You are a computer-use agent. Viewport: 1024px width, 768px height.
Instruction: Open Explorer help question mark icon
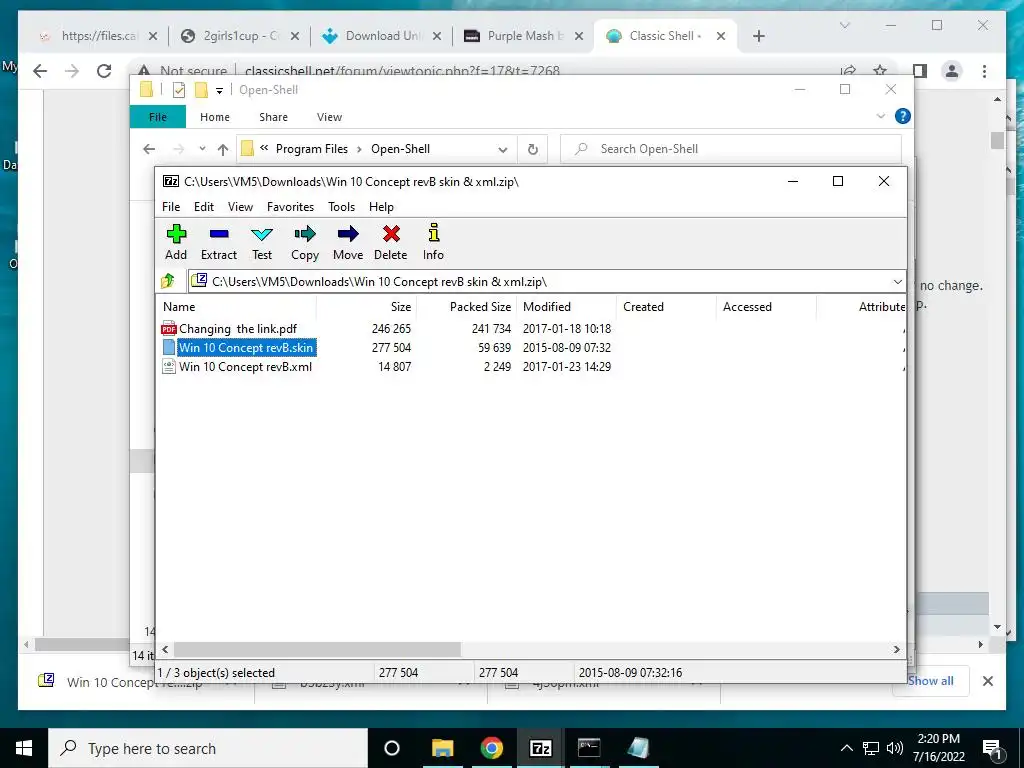[903, 116]
